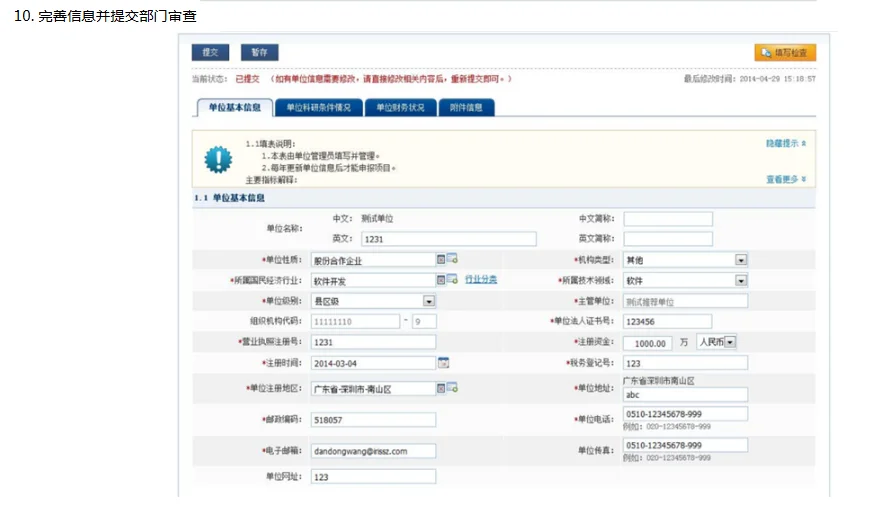871x524 pixels.
Task: Click the 组织机构代码 check digit field showing 9
Action: coord(424,321)
